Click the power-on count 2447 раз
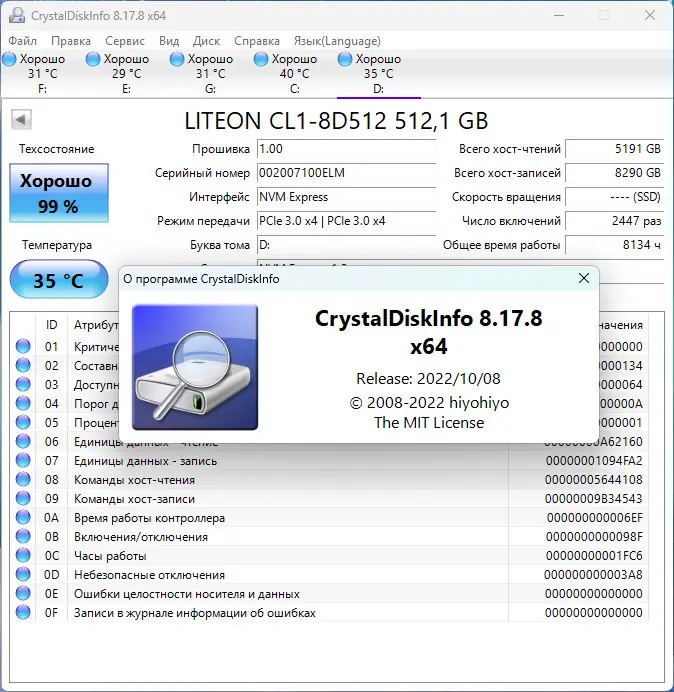 click(x=614, y=221)
